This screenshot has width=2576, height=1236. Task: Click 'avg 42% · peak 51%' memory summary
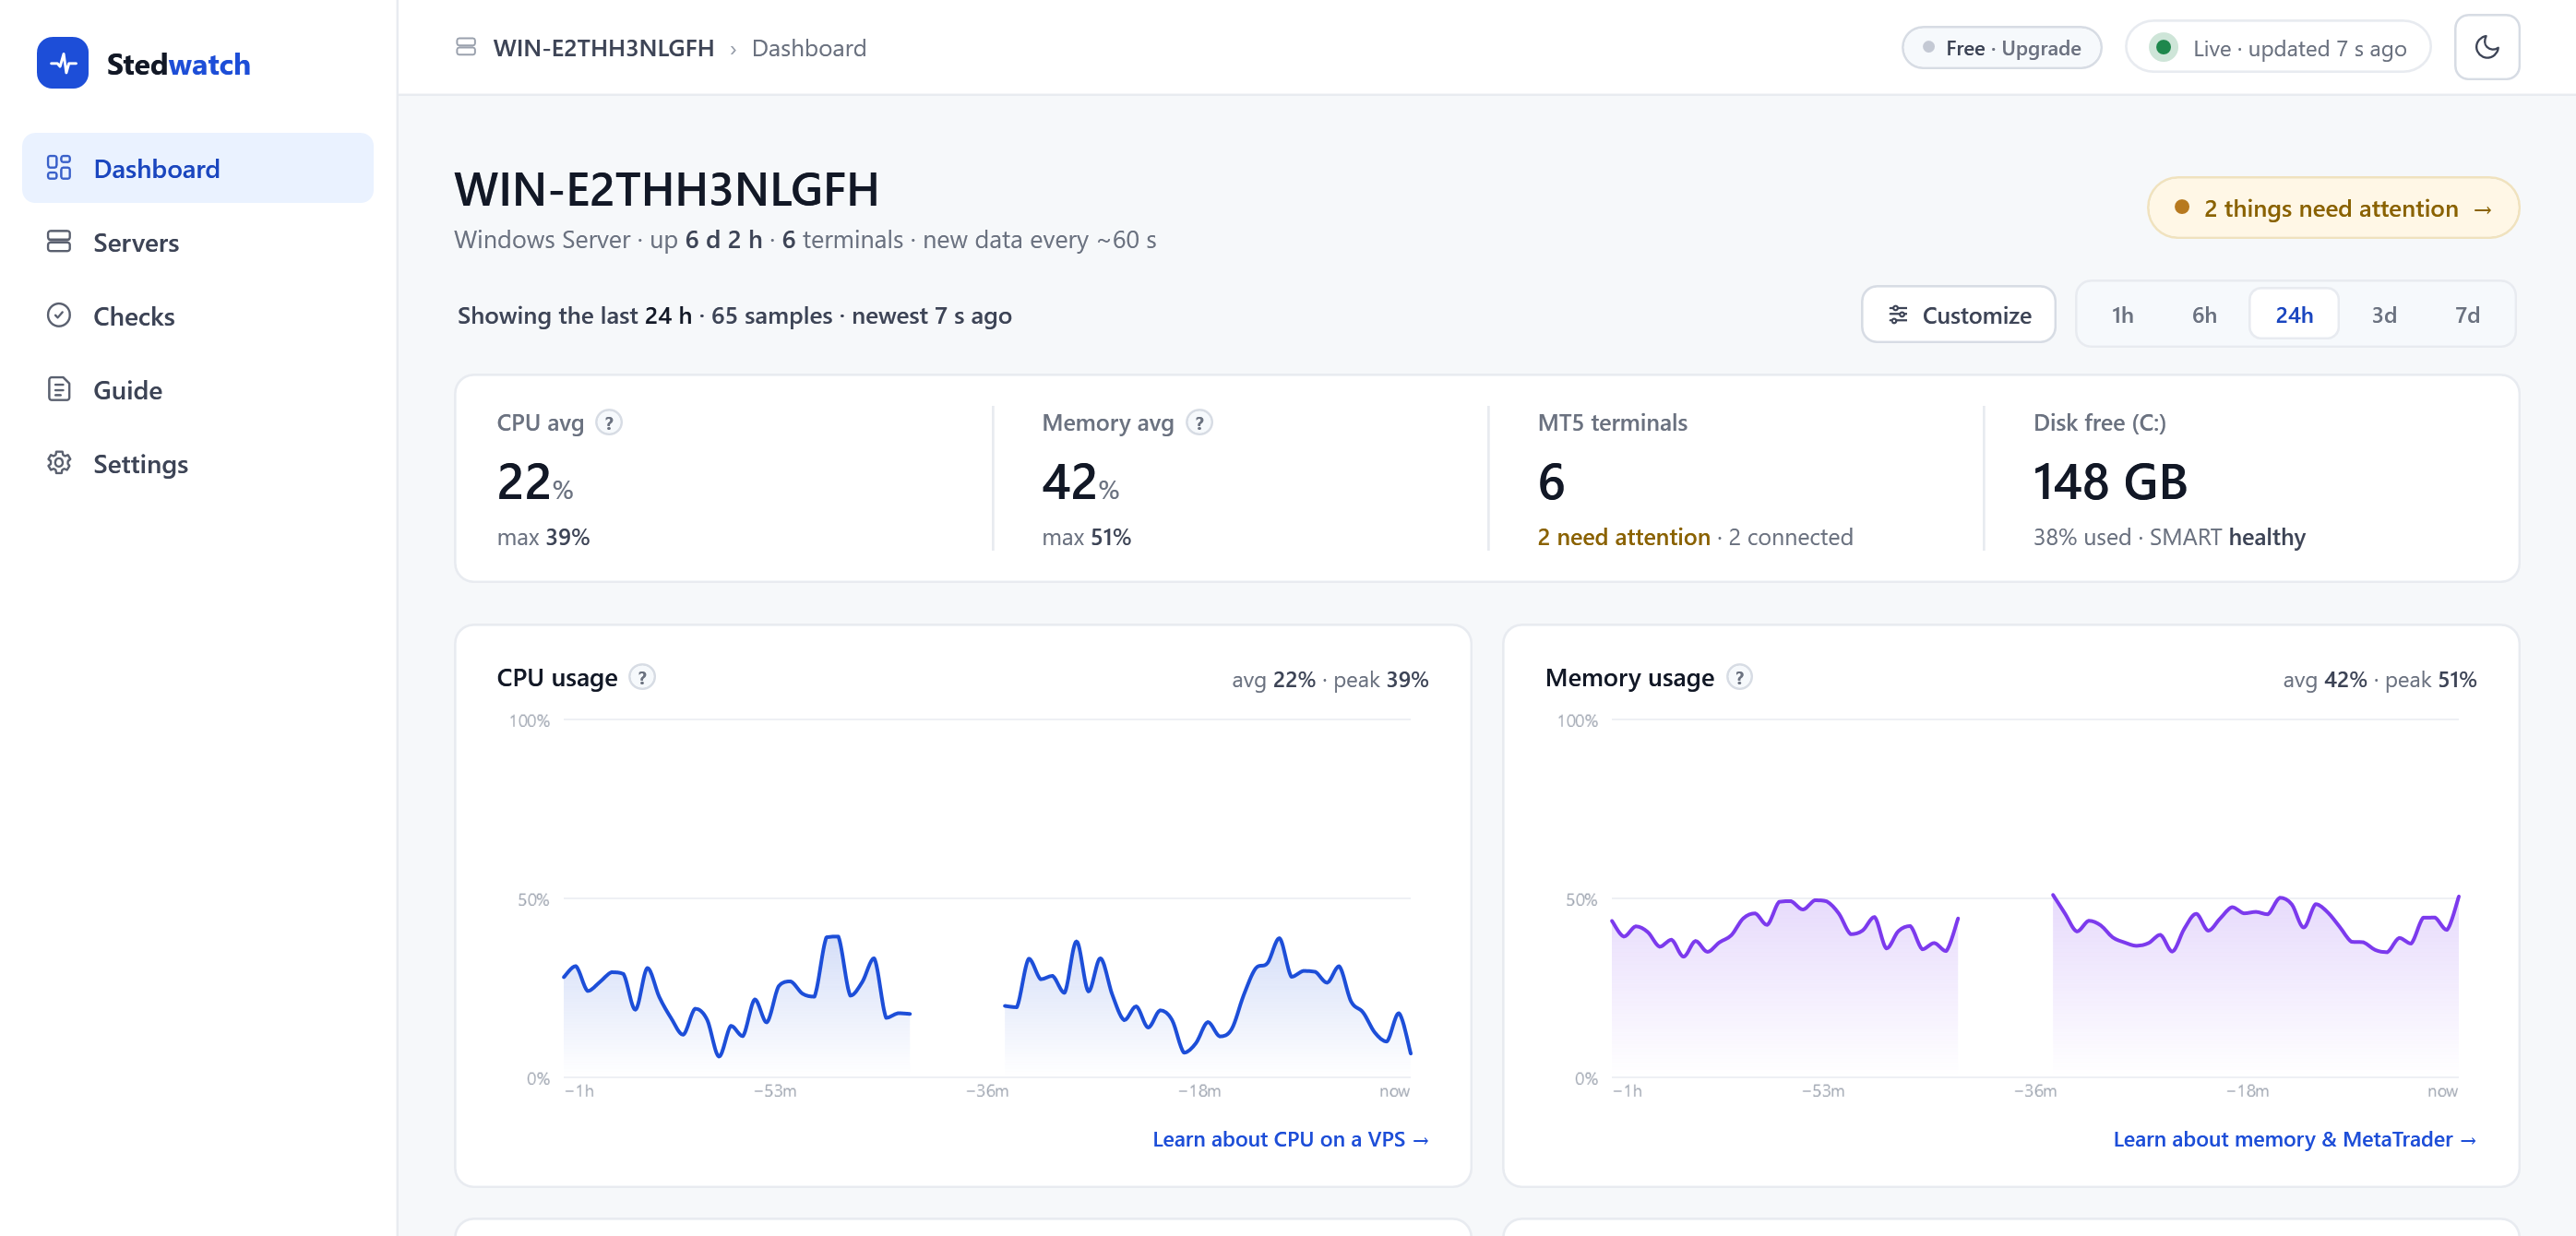[2379, 679]
